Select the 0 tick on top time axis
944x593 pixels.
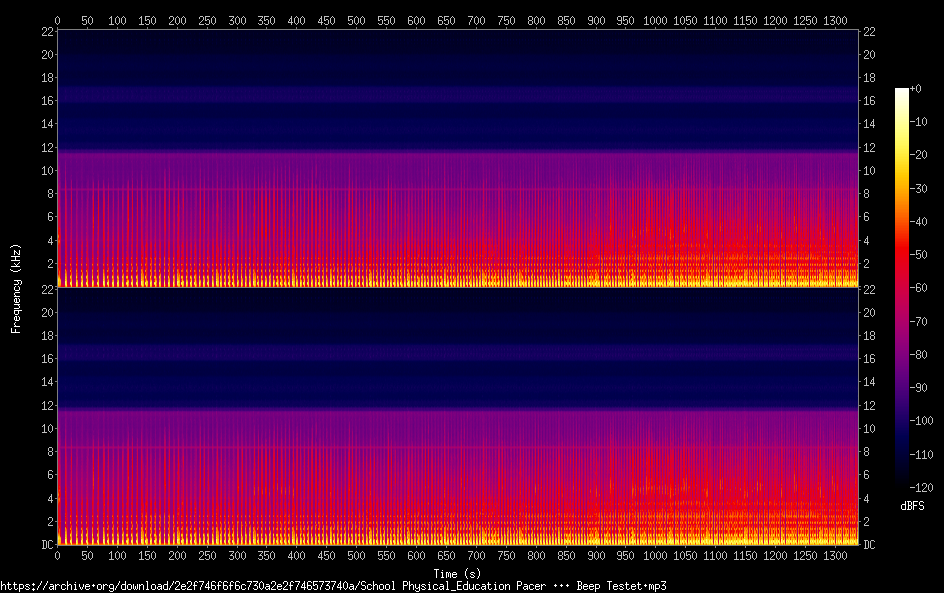(x=57, y=20)
